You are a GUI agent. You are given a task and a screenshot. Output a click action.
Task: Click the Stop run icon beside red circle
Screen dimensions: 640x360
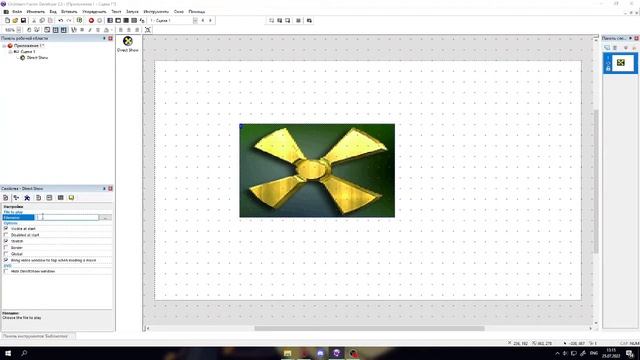point(100,20)
